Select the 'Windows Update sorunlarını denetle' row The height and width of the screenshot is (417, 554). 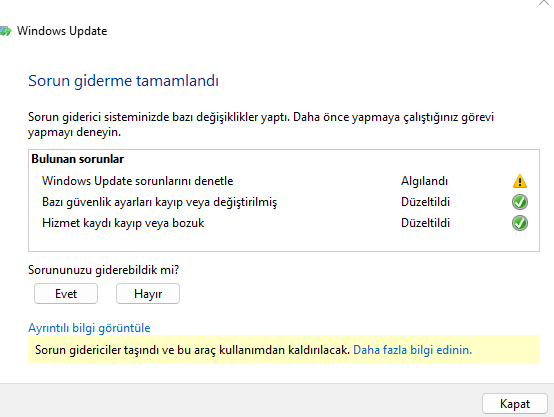point(284,181)
